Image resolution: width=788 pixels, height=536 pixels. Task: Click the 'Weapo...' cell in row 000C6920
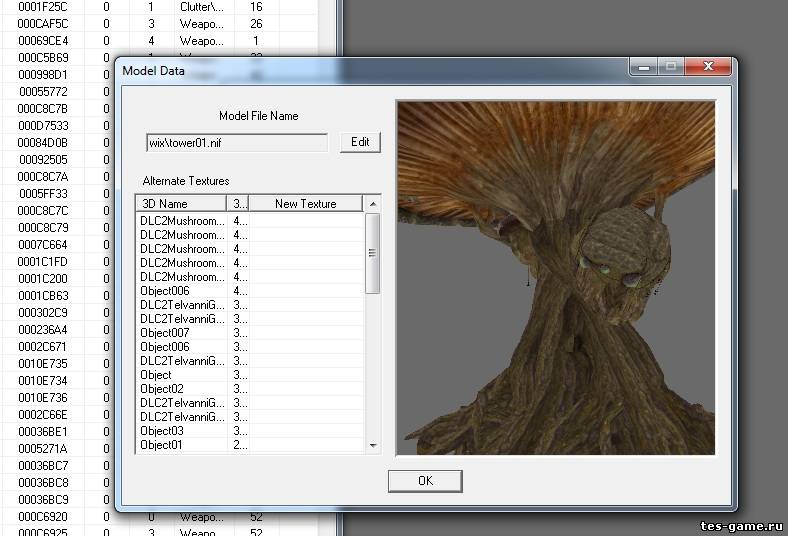click(202, 517)
